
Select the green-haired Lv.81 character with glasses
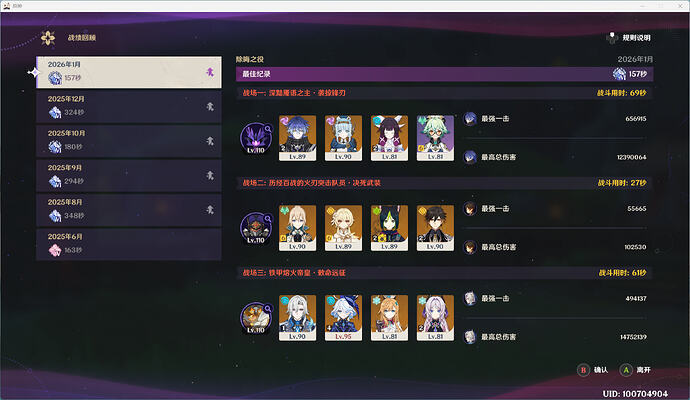click(x=435, y=138)
